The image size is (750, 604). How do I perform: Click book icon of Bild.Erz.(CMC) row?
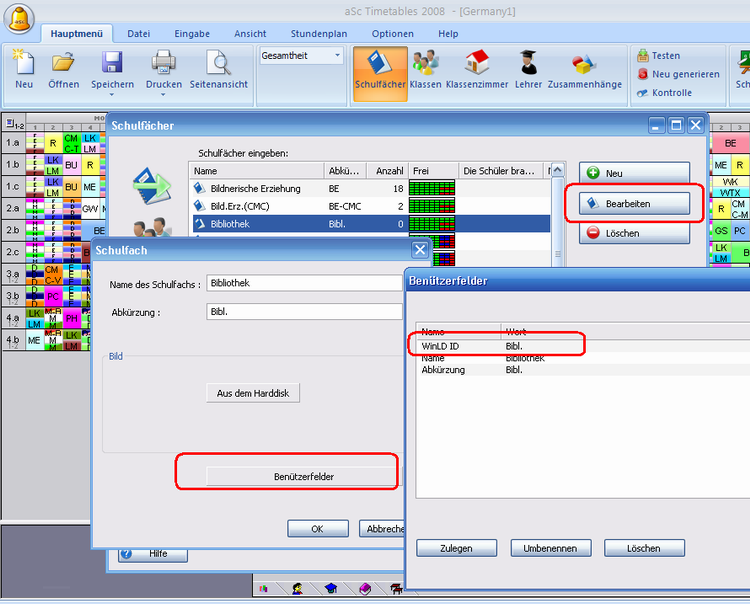pos(199,206)
